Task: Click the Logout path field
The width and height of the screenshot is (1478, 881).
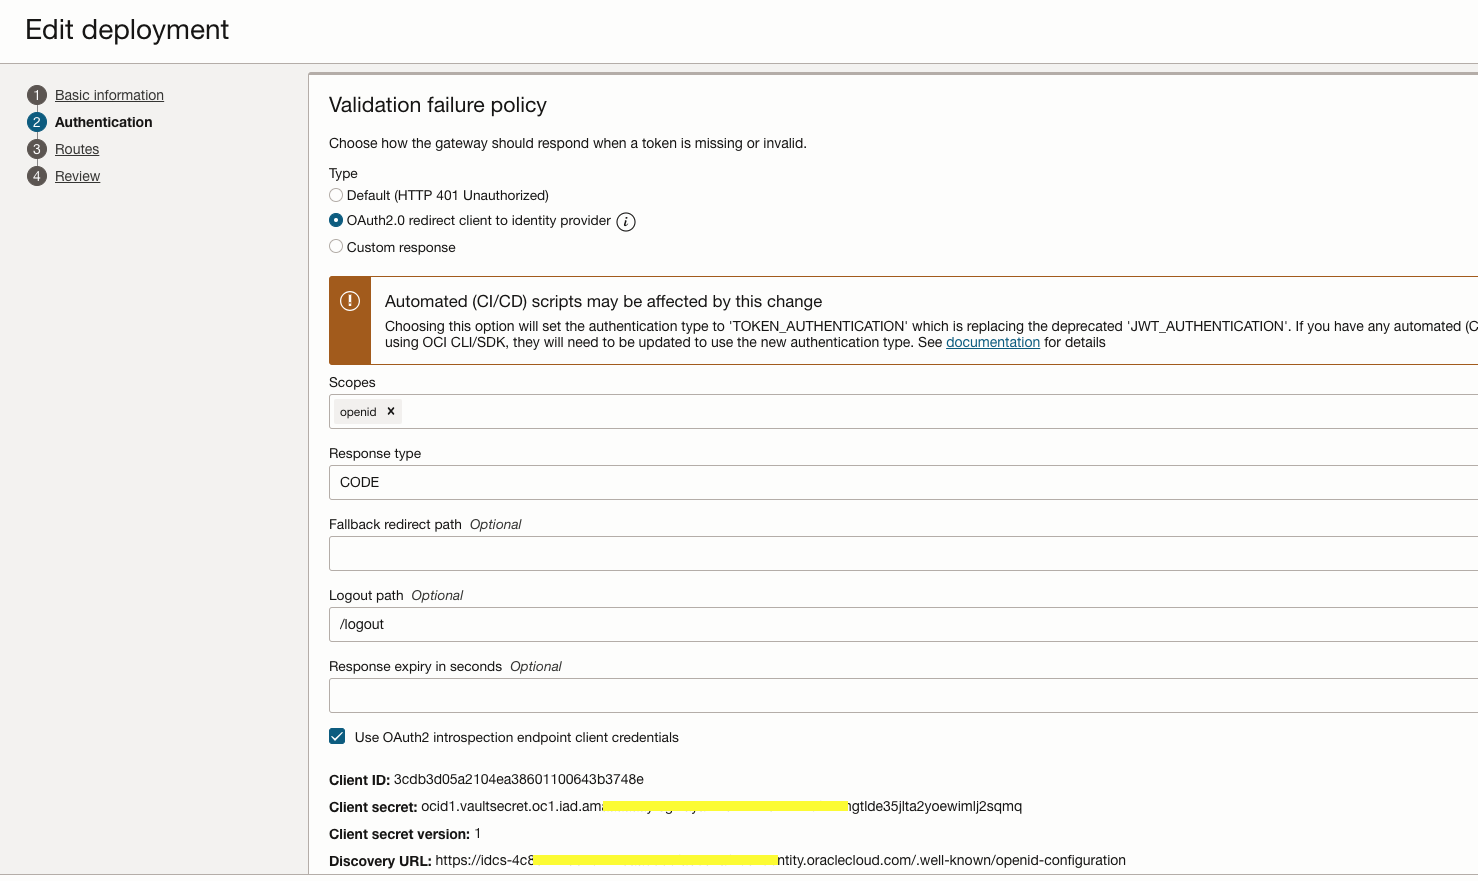Action: (x=900, y=624)
